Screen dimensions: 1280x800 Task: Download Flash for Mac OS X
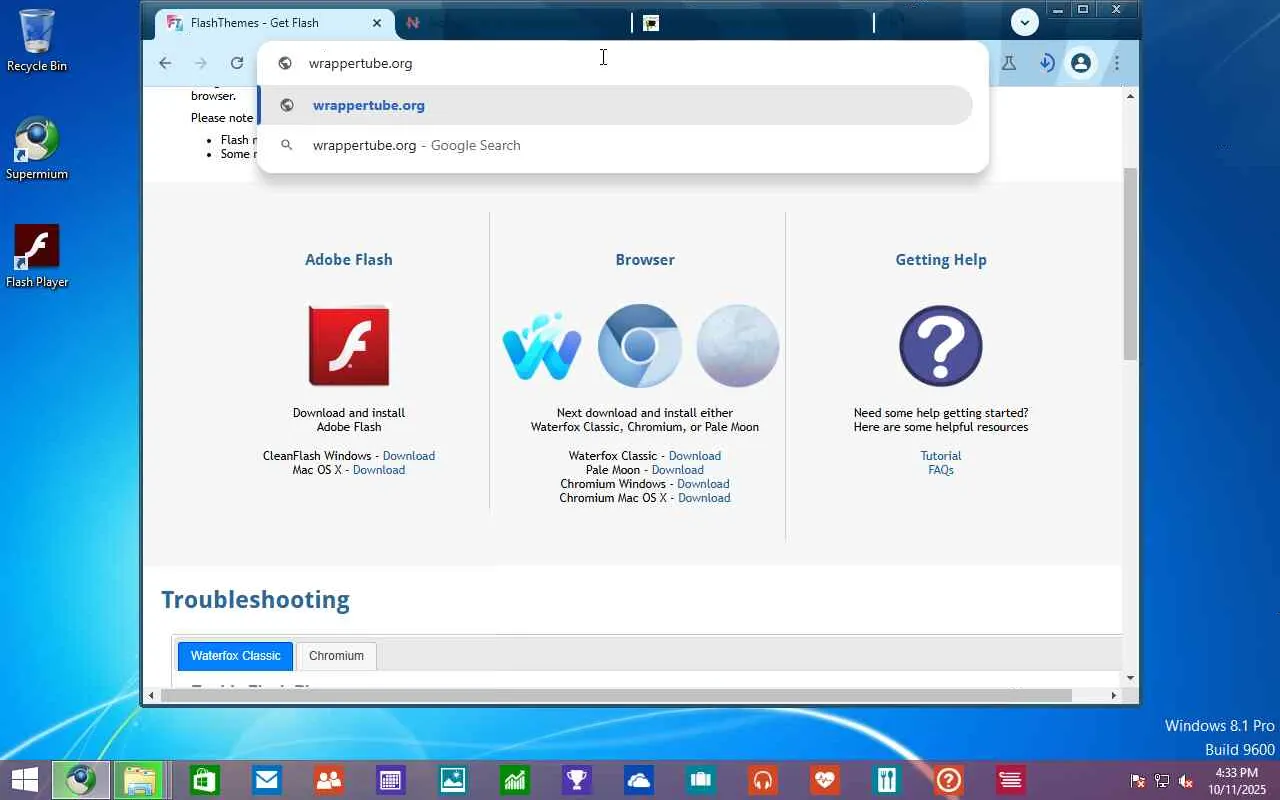379,470
